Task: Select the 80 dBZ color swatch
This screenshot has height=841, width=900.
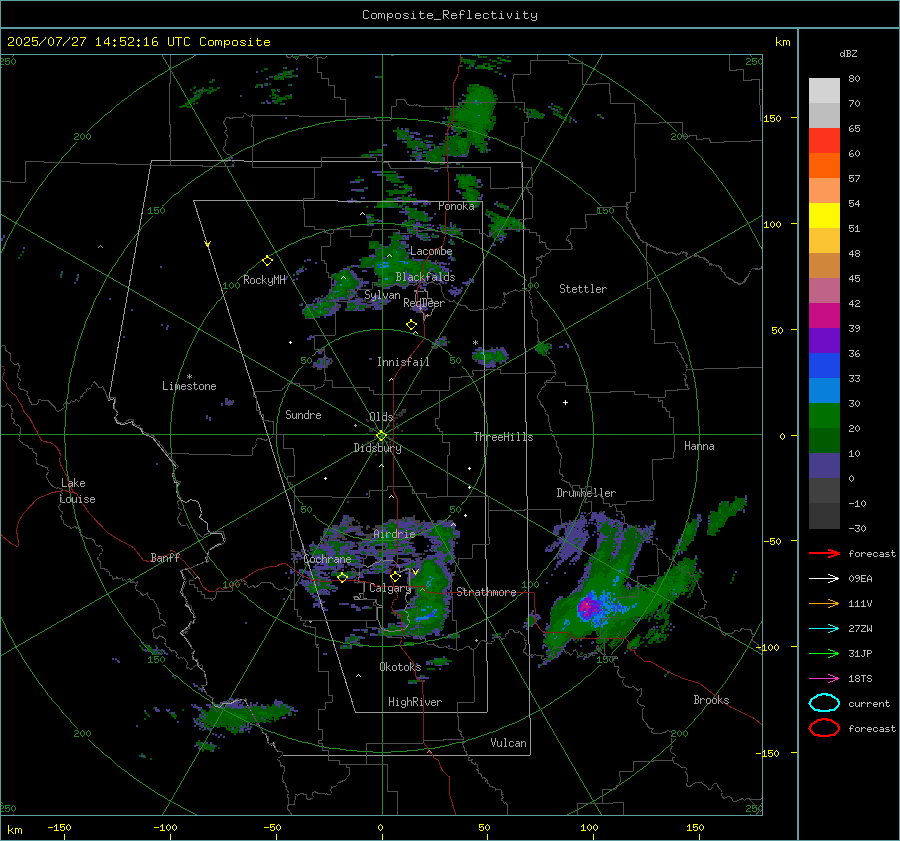Action: pyautogui.click(x=824, y=90)
